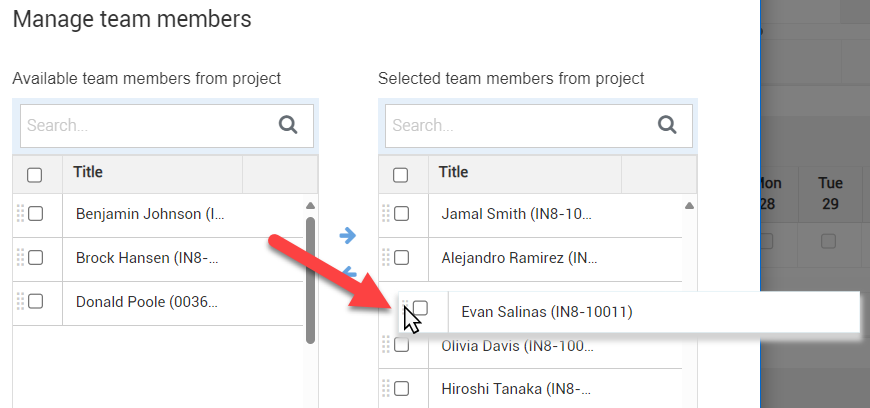Grab drag handle for Jamal Smith row

click(386, 213)
